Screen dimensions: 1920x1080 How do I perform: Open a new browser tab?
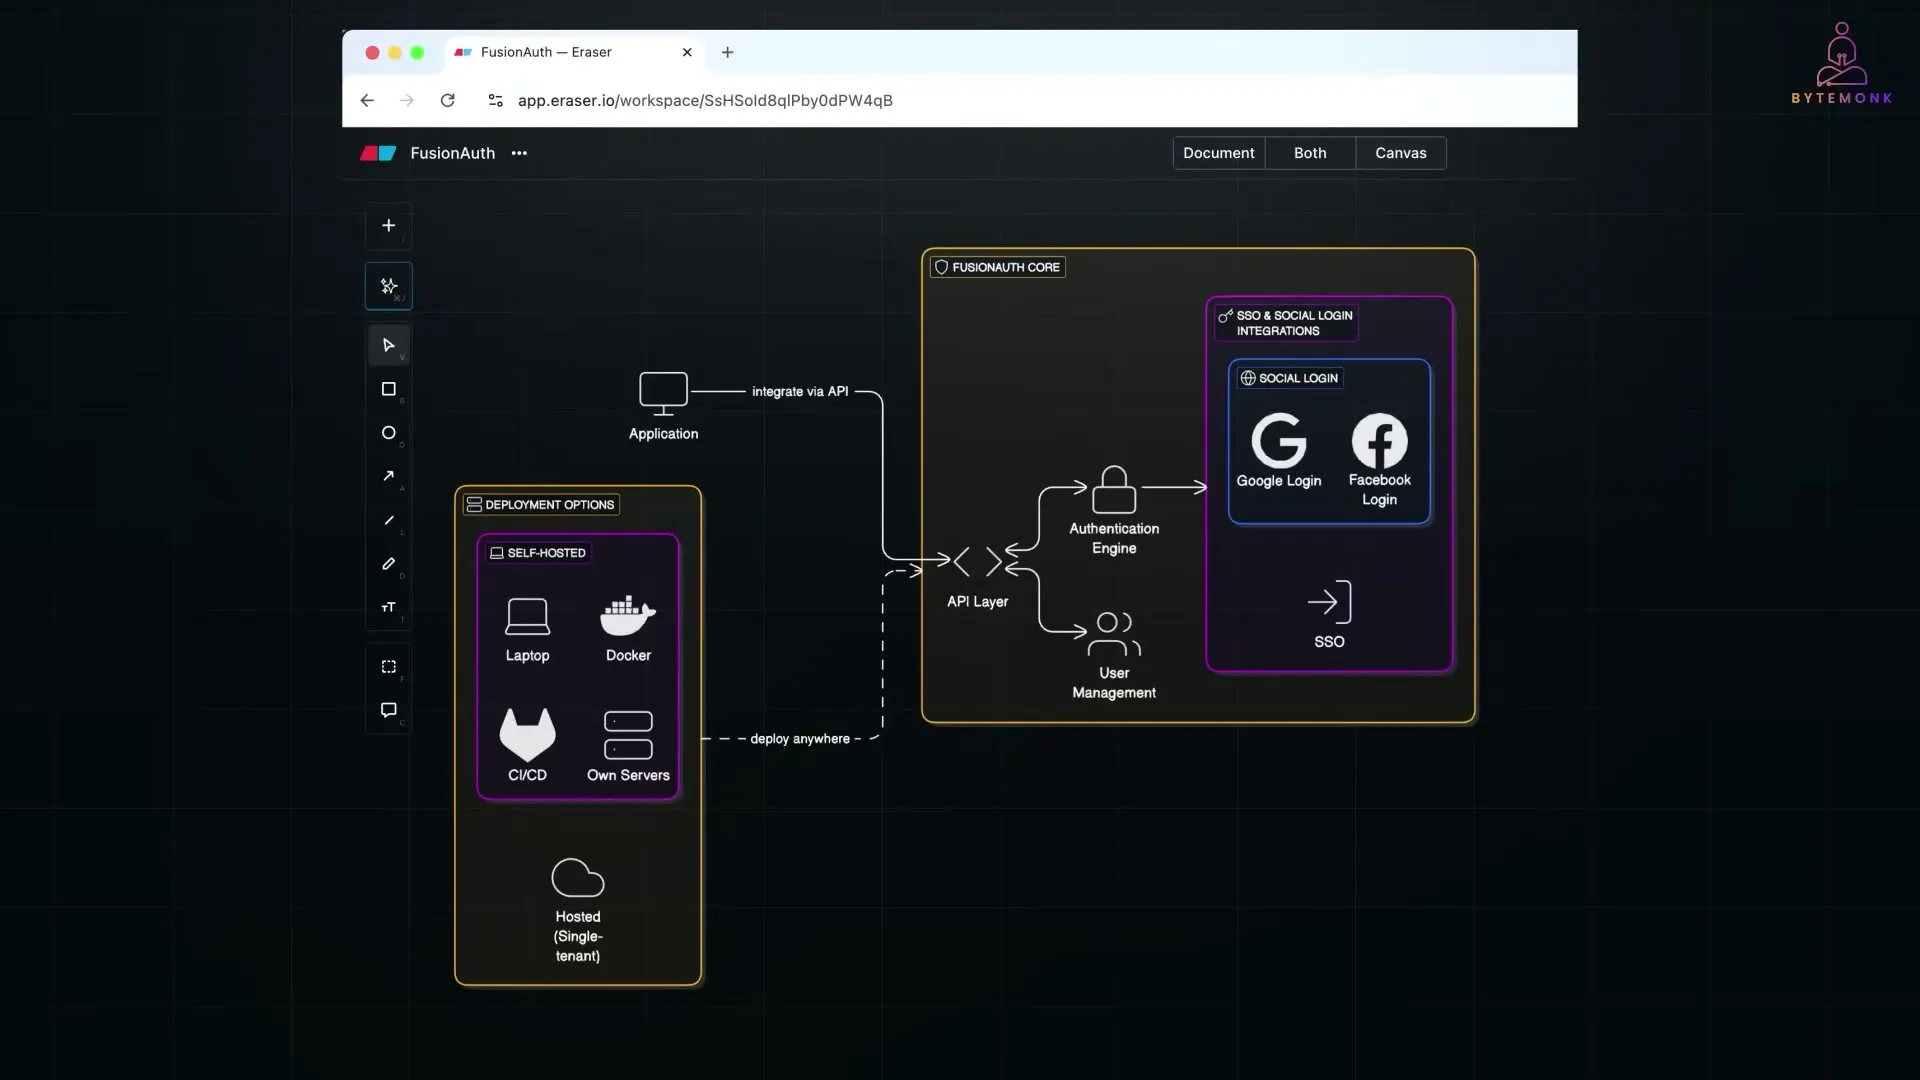[728, 52]
